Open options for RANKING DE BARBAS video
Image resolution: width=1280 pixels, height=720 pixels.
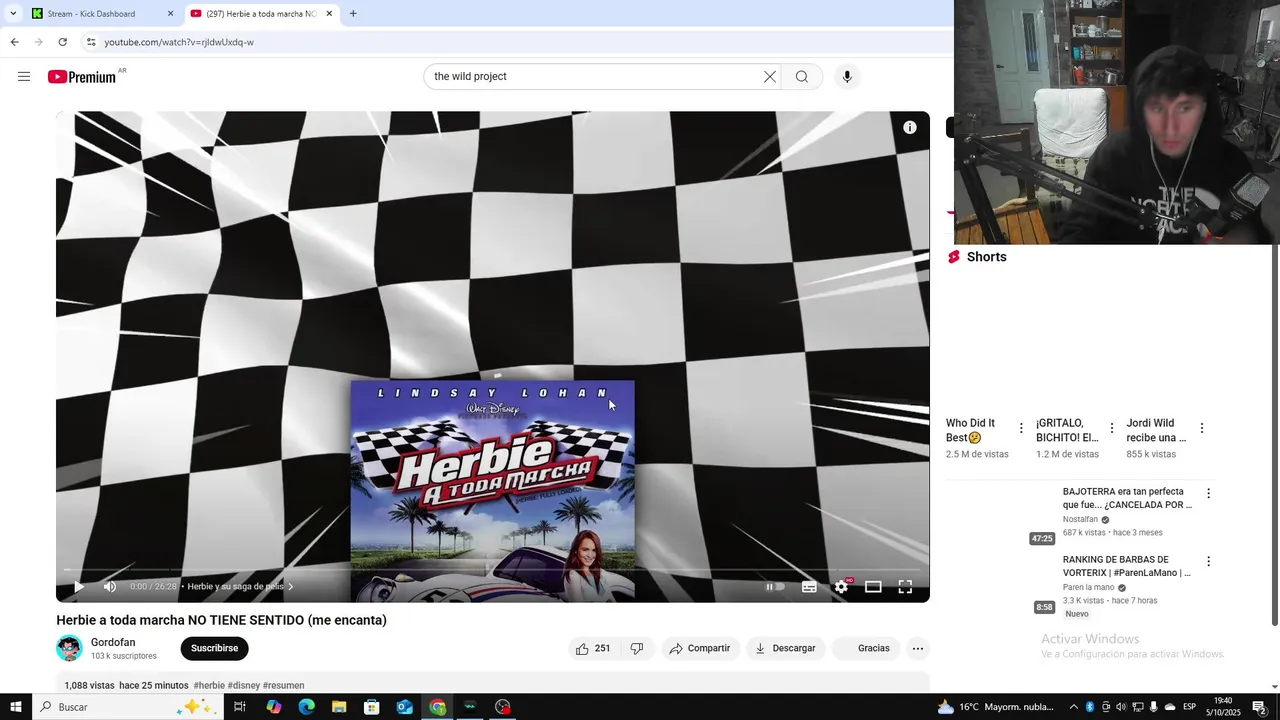[1208, 561]
